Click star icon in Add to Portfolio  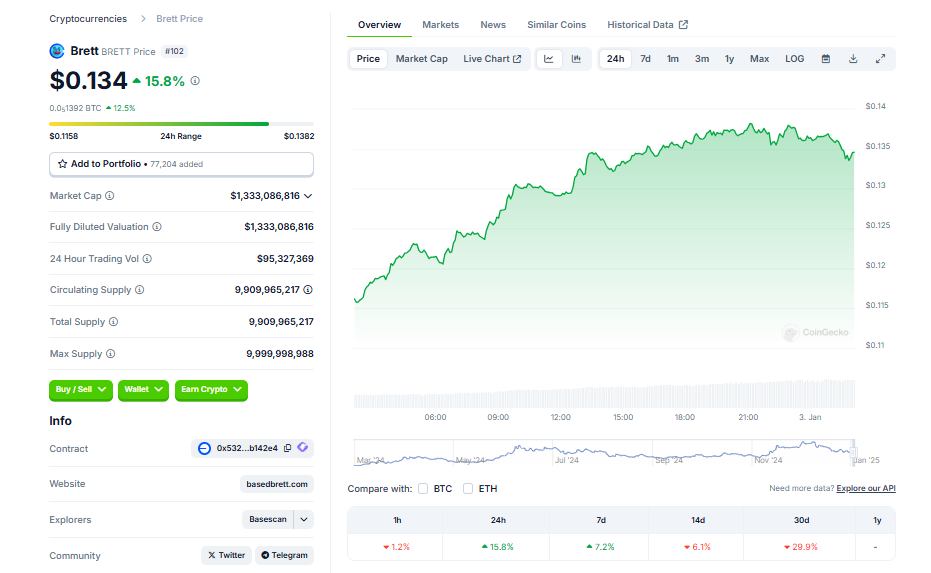[x=62, y=164]
